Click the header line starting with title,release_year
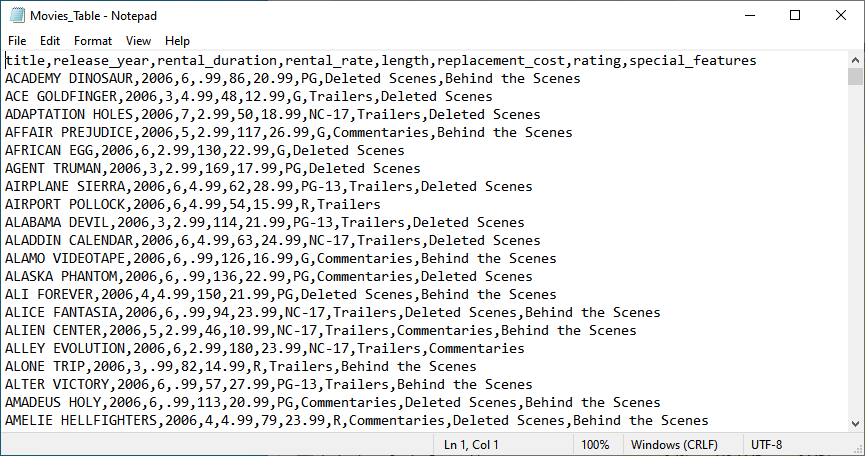 coord(380,61)
